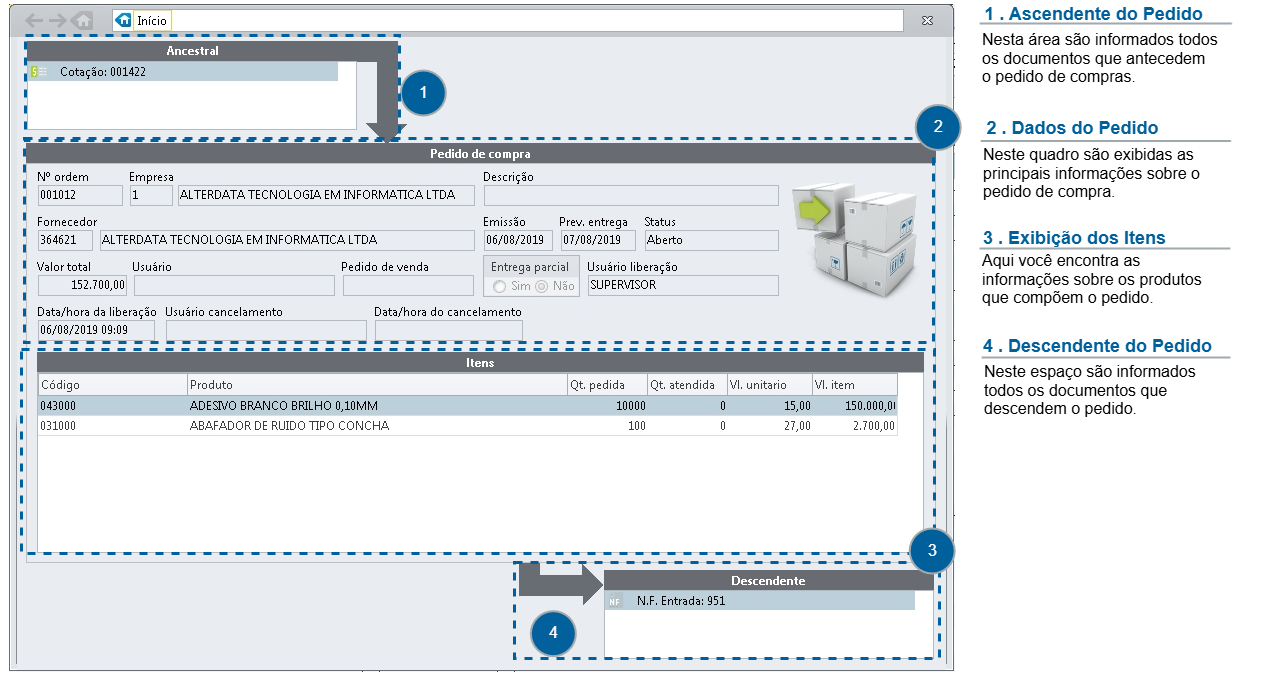Close the panel with the X button

click(x=928, y=20)
